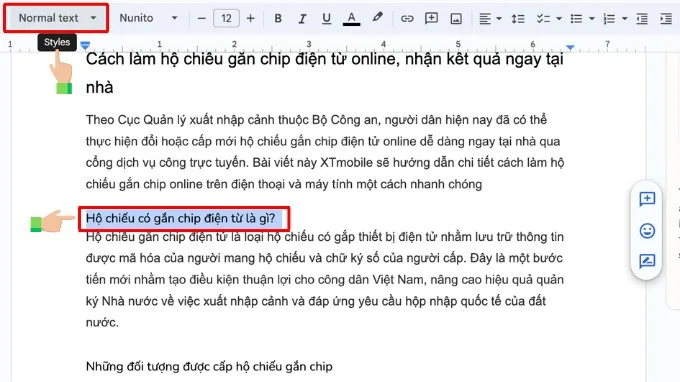Screen dimensions: 680x382
Task: Click the Suggest edits side button
Action: (647, 261)
